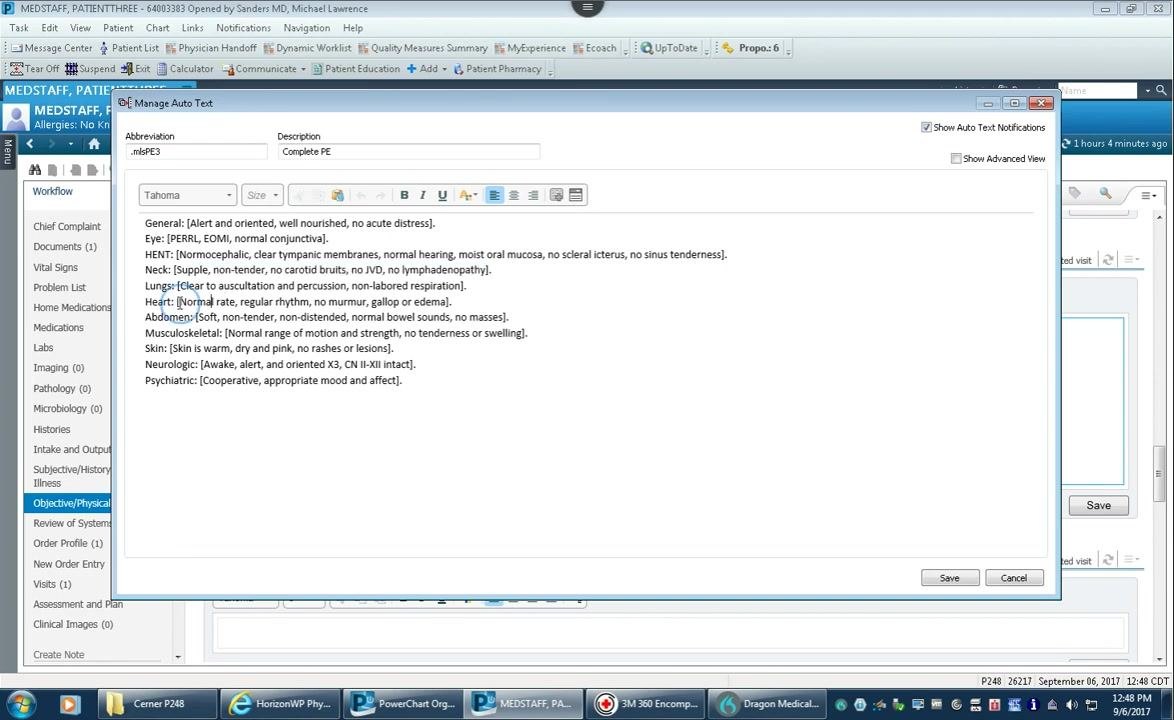
Task: Open Patient Education
Action: 356,69
